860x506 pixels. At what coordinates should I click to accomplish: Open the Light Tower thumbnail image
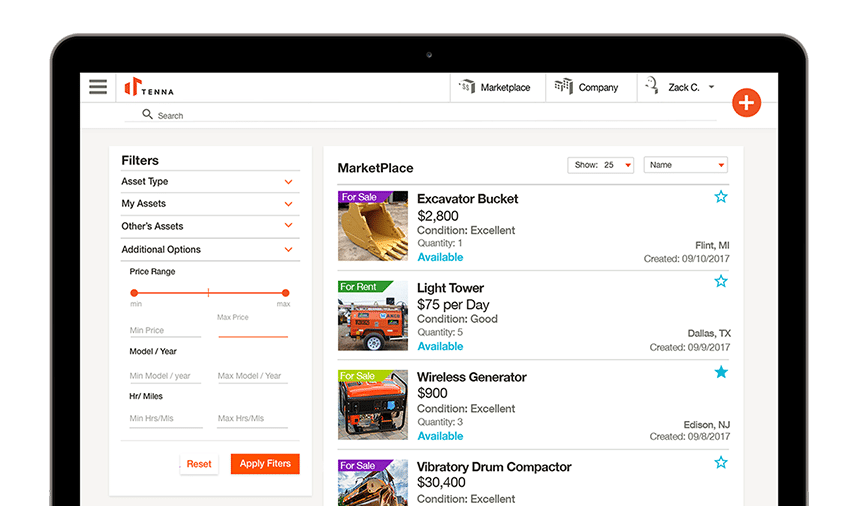coord(373,316)
